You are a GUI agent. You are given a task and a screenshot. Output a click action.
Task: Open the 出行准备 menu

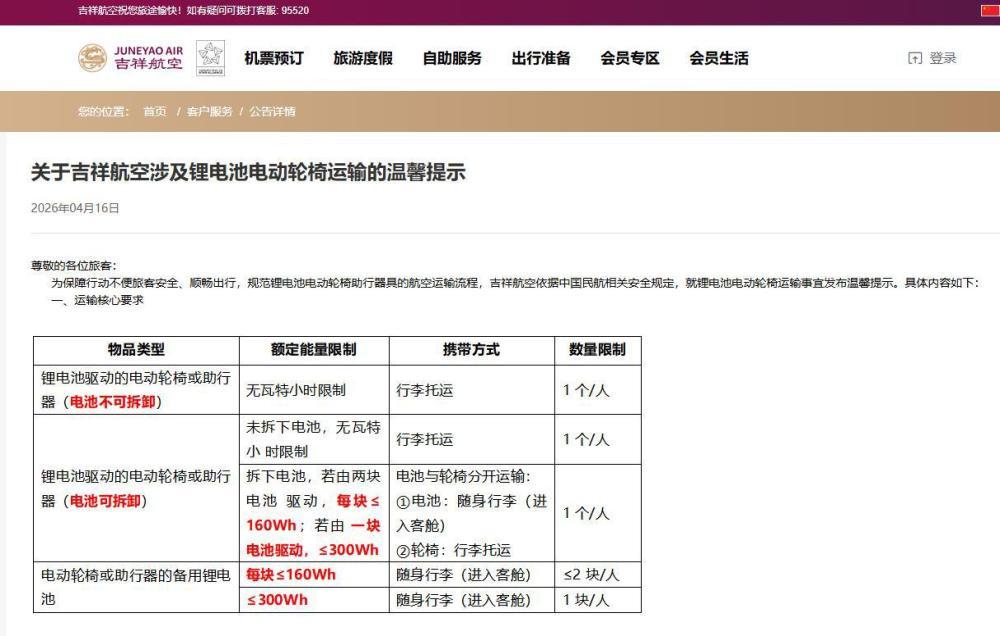coord(541,58)
